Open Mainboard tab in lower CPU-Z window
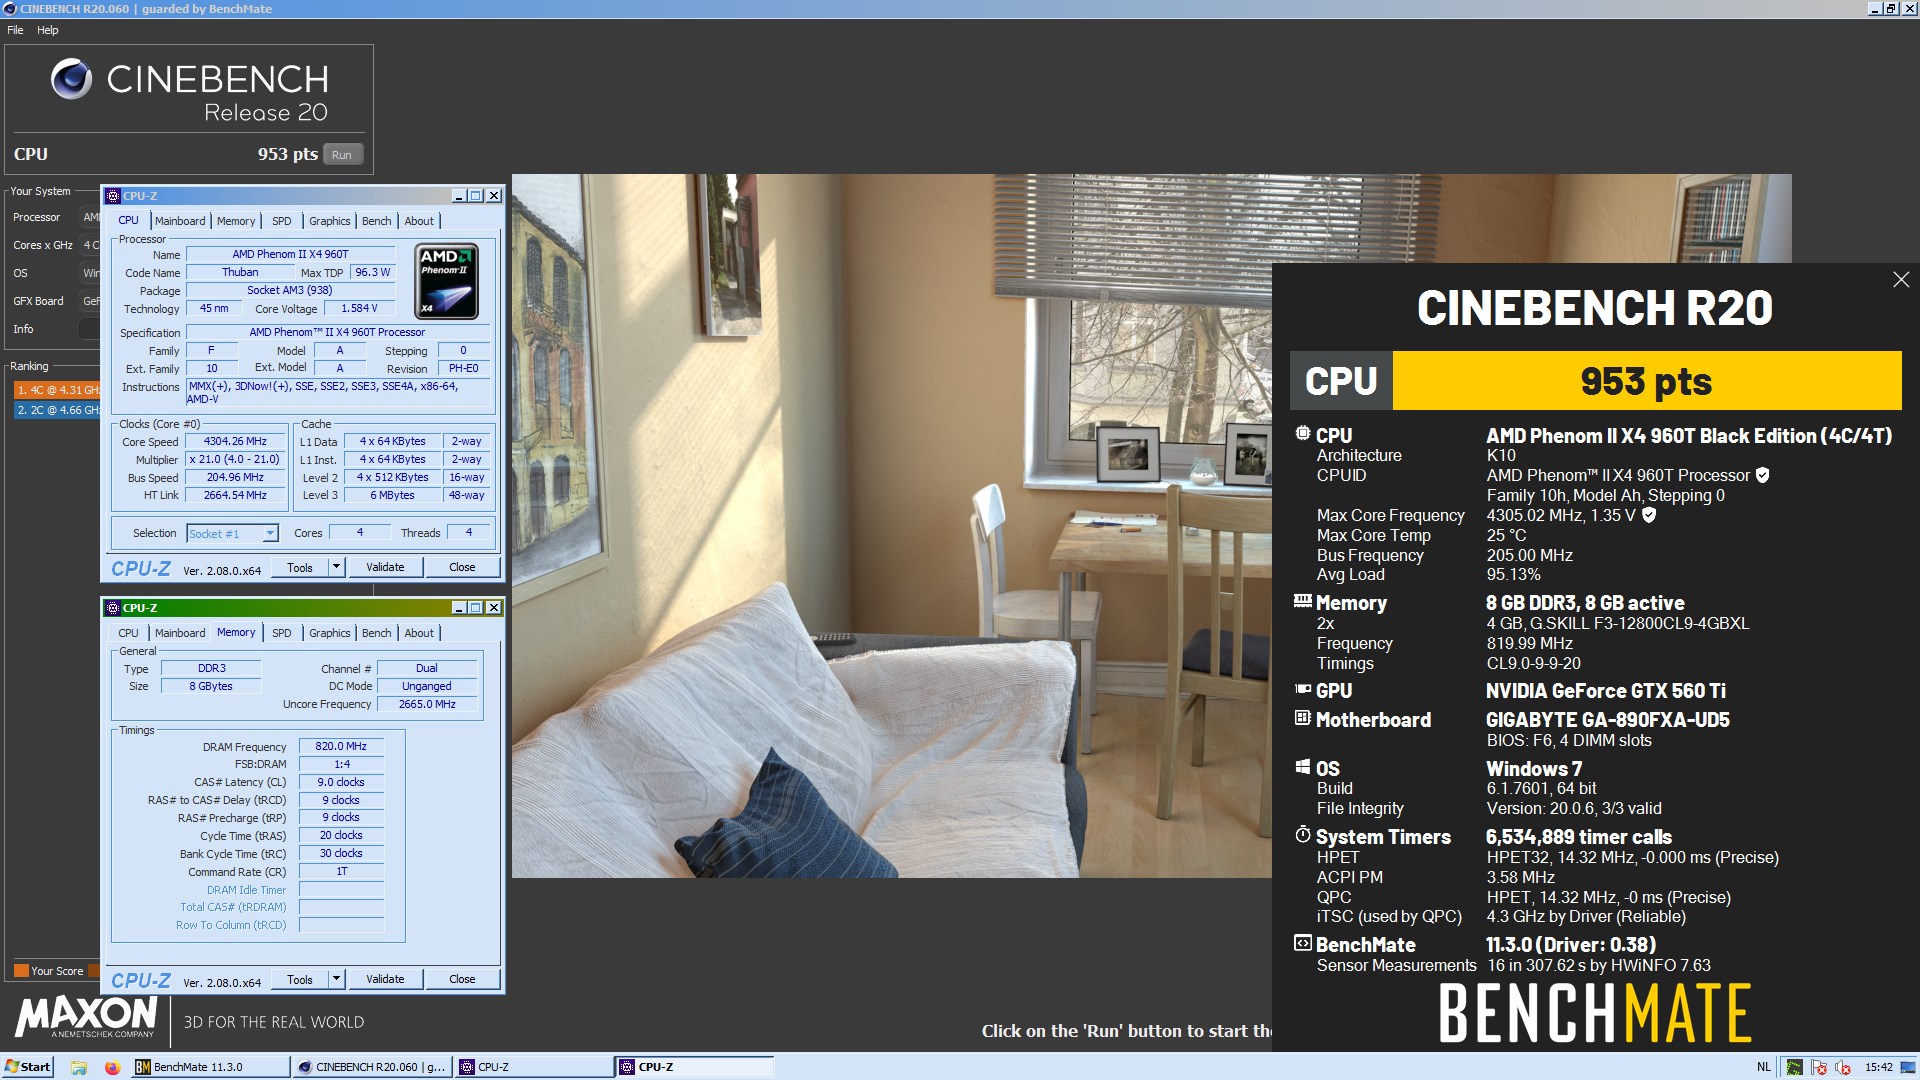 180,633
